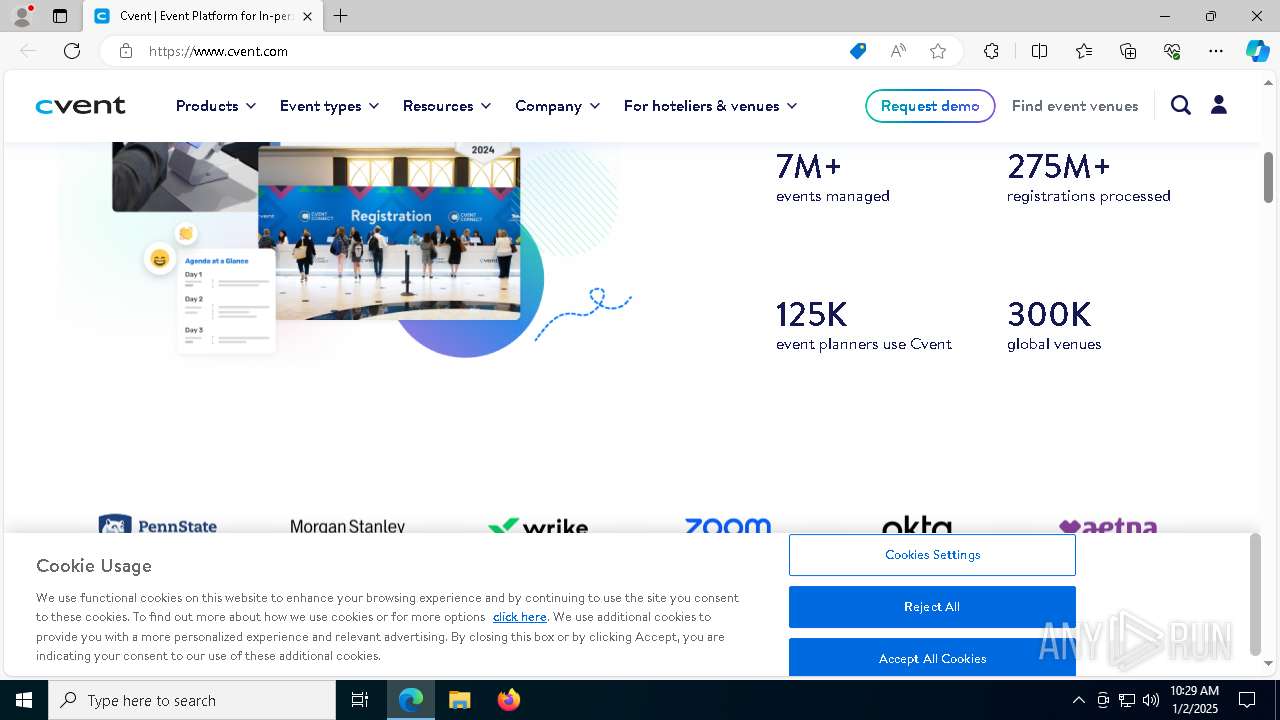The width and height of the screenshot is (1280, 720).
Task: Open Favorites list icon
Action: (x=1084, y=51)
